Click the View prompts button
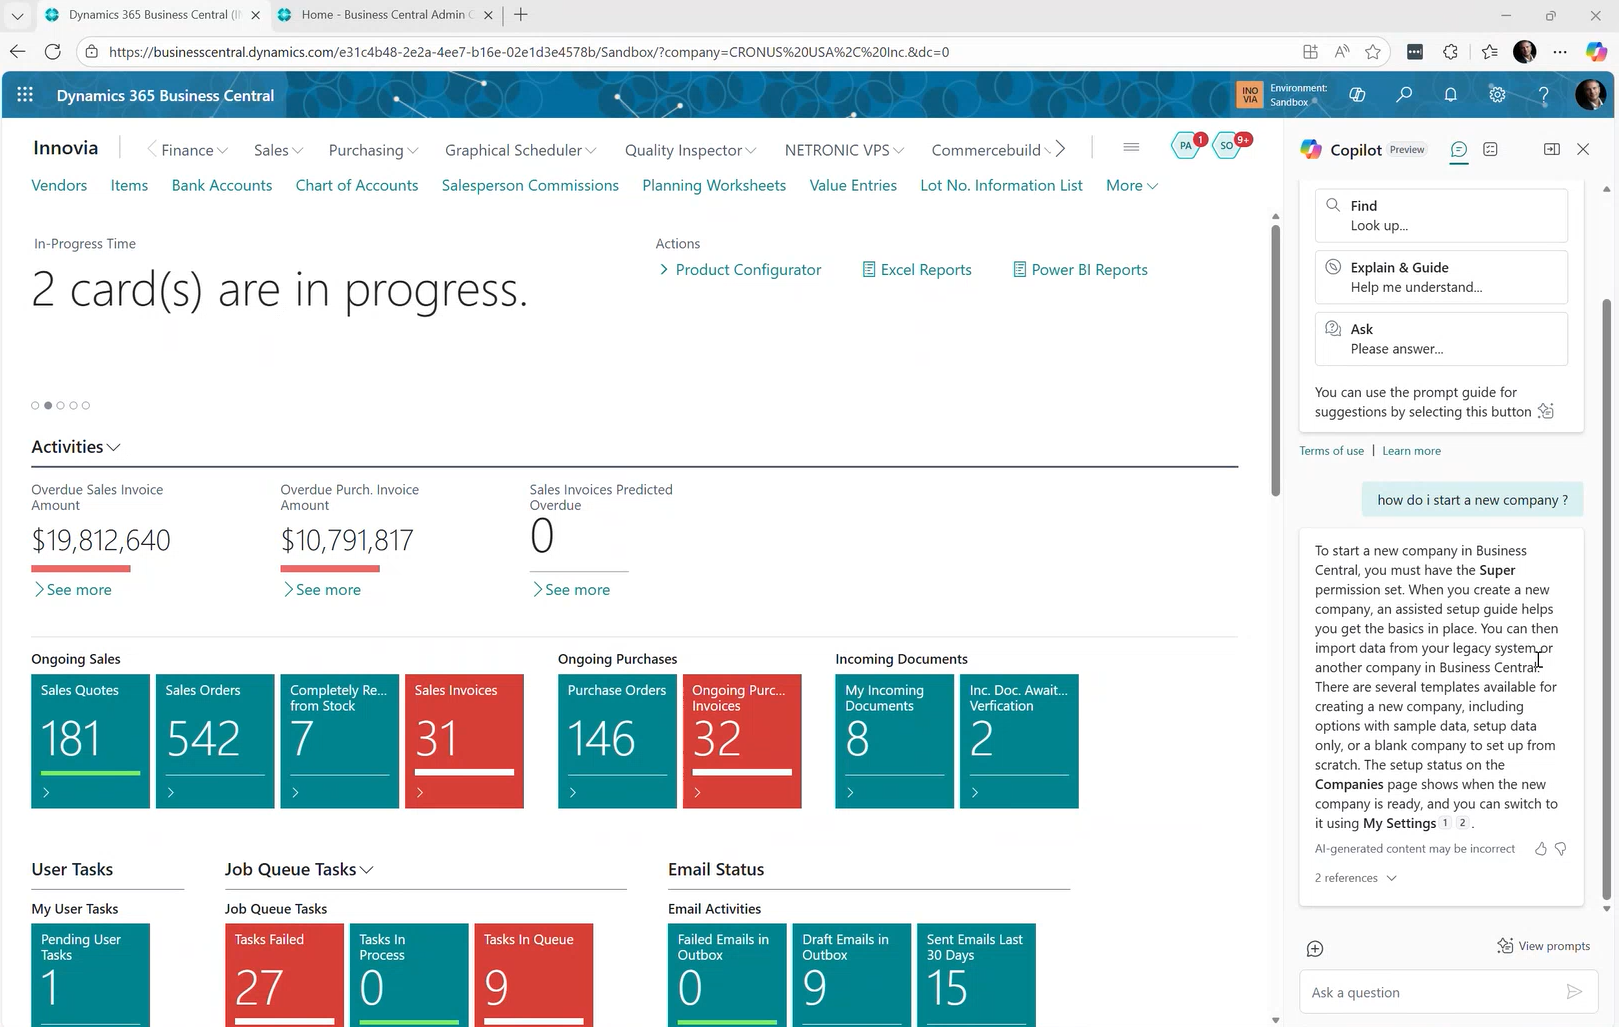Screen dimensions: 1619x1027 [1543, 946]
